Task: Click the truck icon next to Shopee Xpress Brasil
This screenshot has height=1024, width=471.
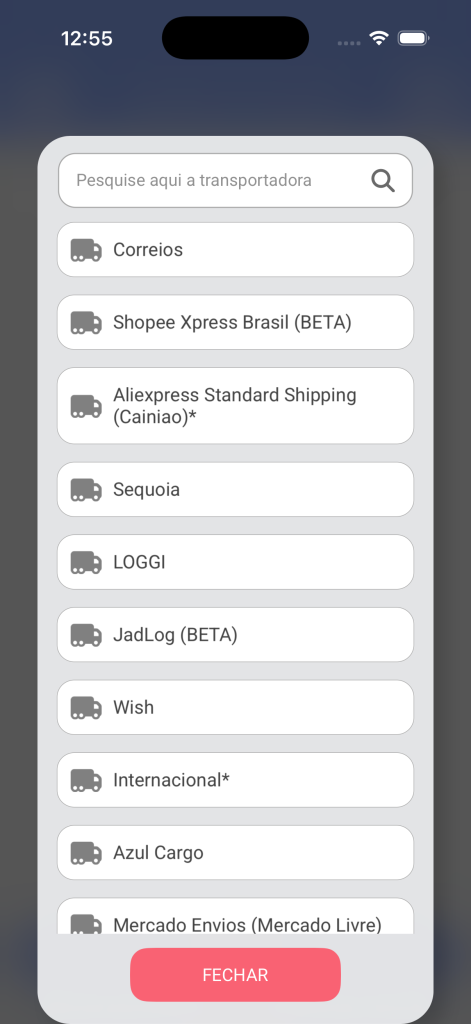Action: [86, 323]
